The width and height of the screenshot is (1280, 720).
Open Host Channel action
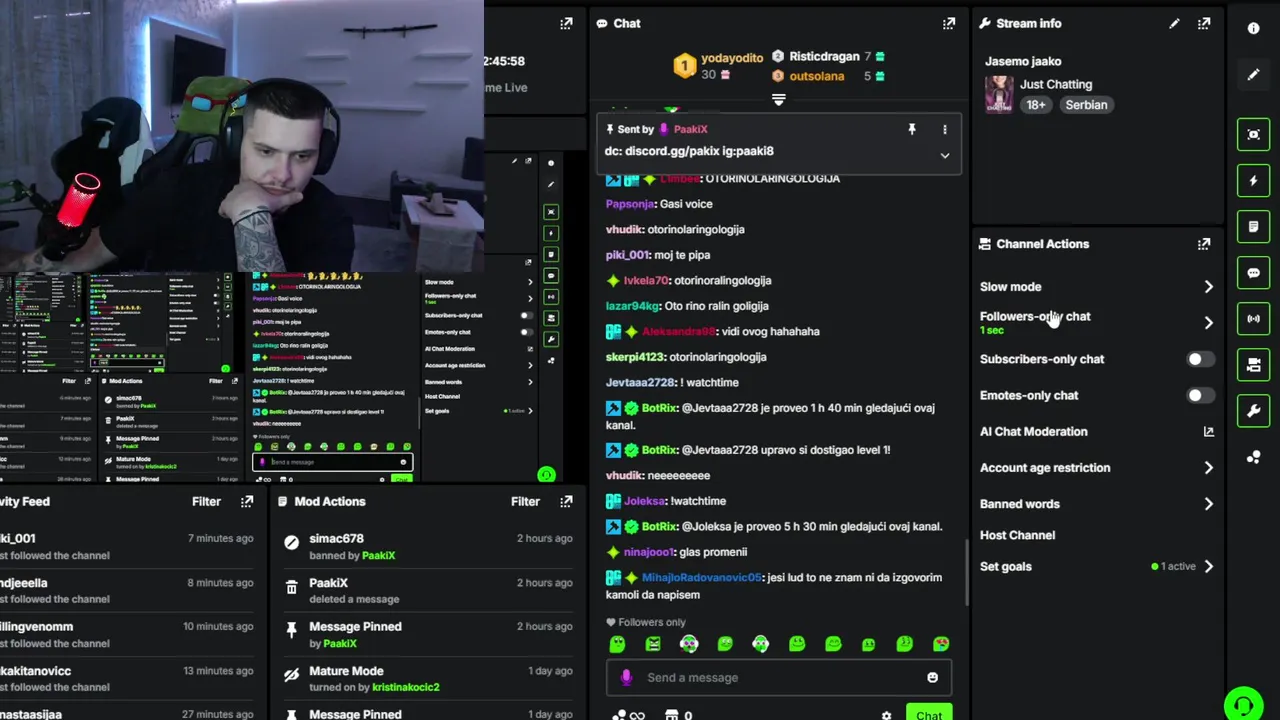click(x=1017, y=535)
